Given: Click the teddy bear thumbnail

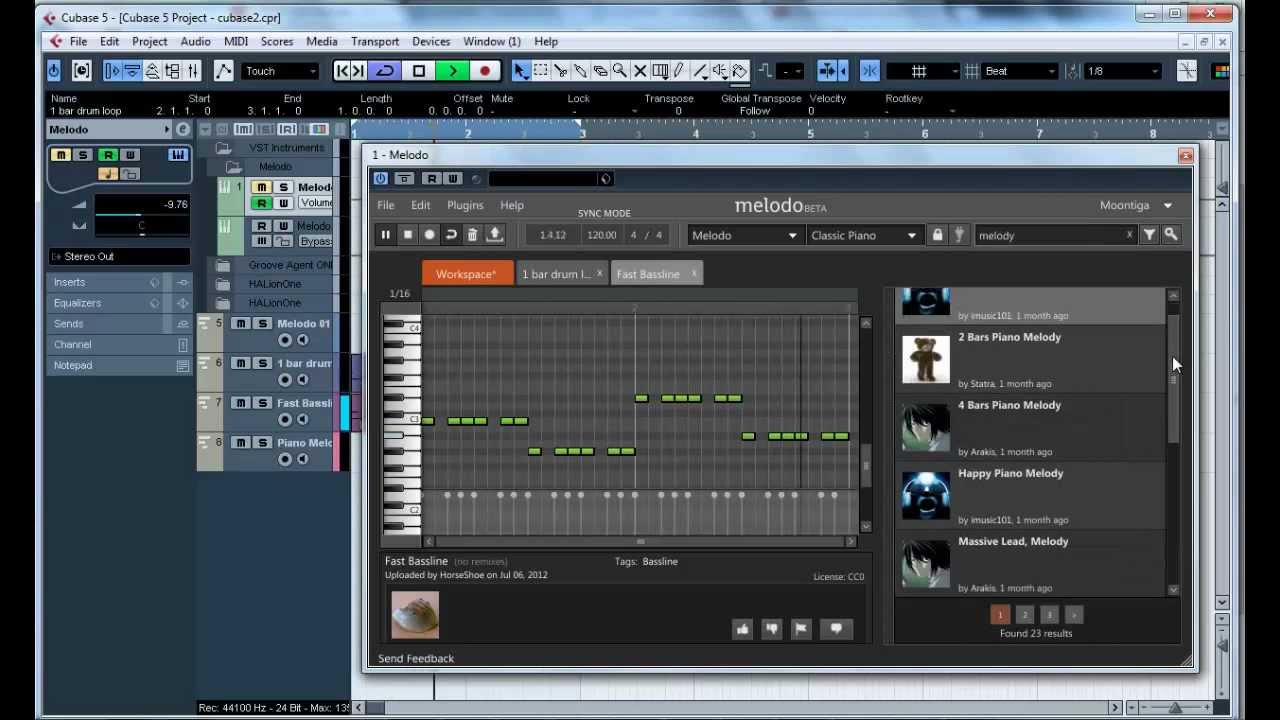Looking at the screenshot, I should tap(925, 359).
